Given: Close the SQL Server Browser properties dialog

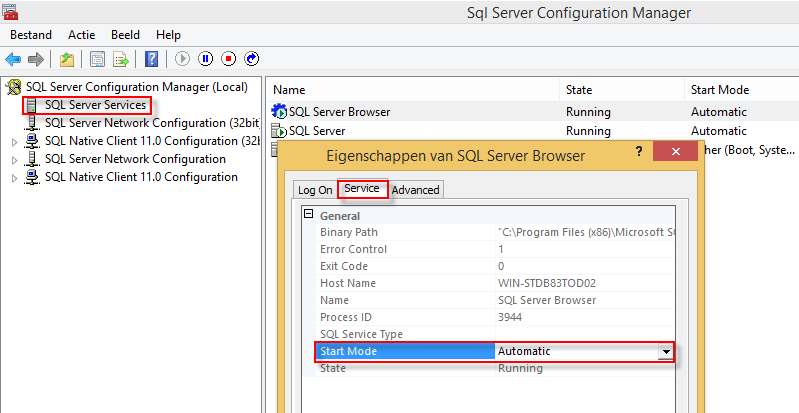Looking at the screenshot, I should pyautogui.click(x=675, y=151).
